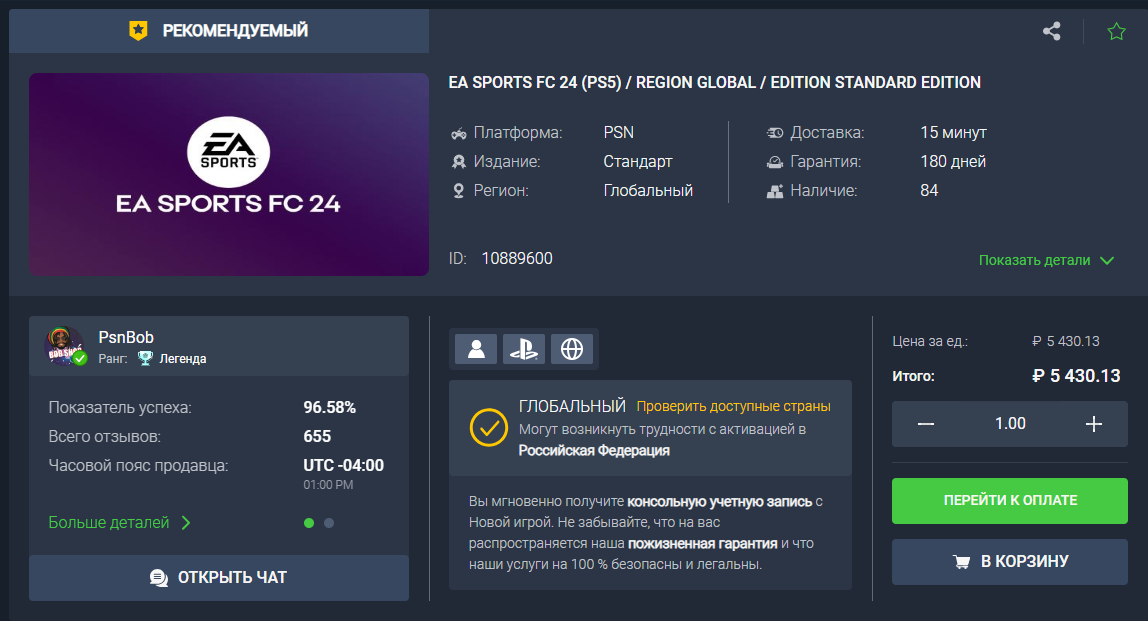The width and height of the screenshot is (1148, 621).
Task: Click the yellow checkmark ГЛОБАЛЬНЫЙ icon
Action: pos(488,427)
